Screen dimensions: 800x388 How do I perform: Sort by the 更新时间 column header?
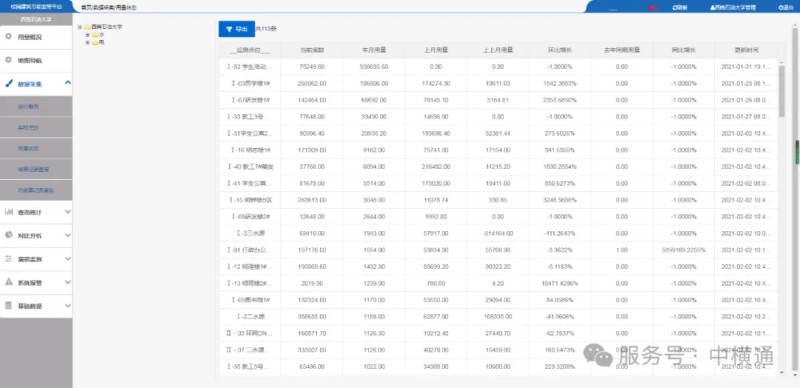tap(746, 50)
